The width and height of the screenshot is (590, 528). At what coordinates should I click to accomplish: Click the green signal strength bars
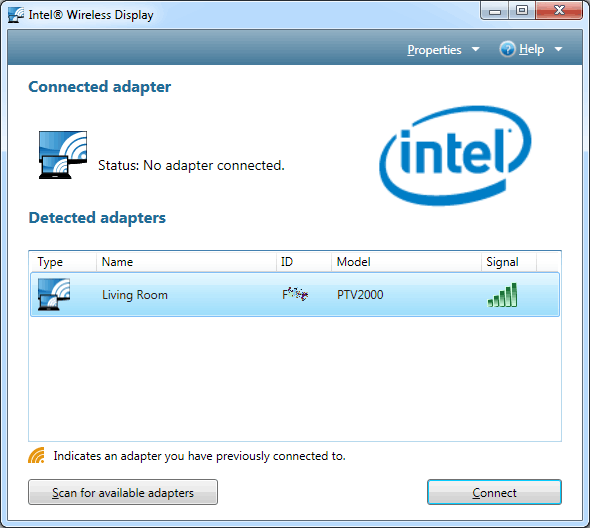tap(502, 295)
